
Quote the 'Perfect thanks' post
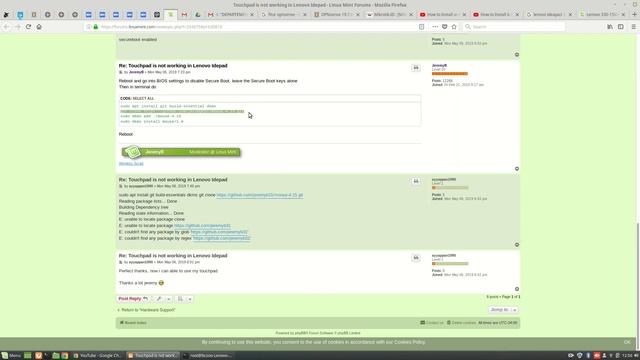pos(416,258)
